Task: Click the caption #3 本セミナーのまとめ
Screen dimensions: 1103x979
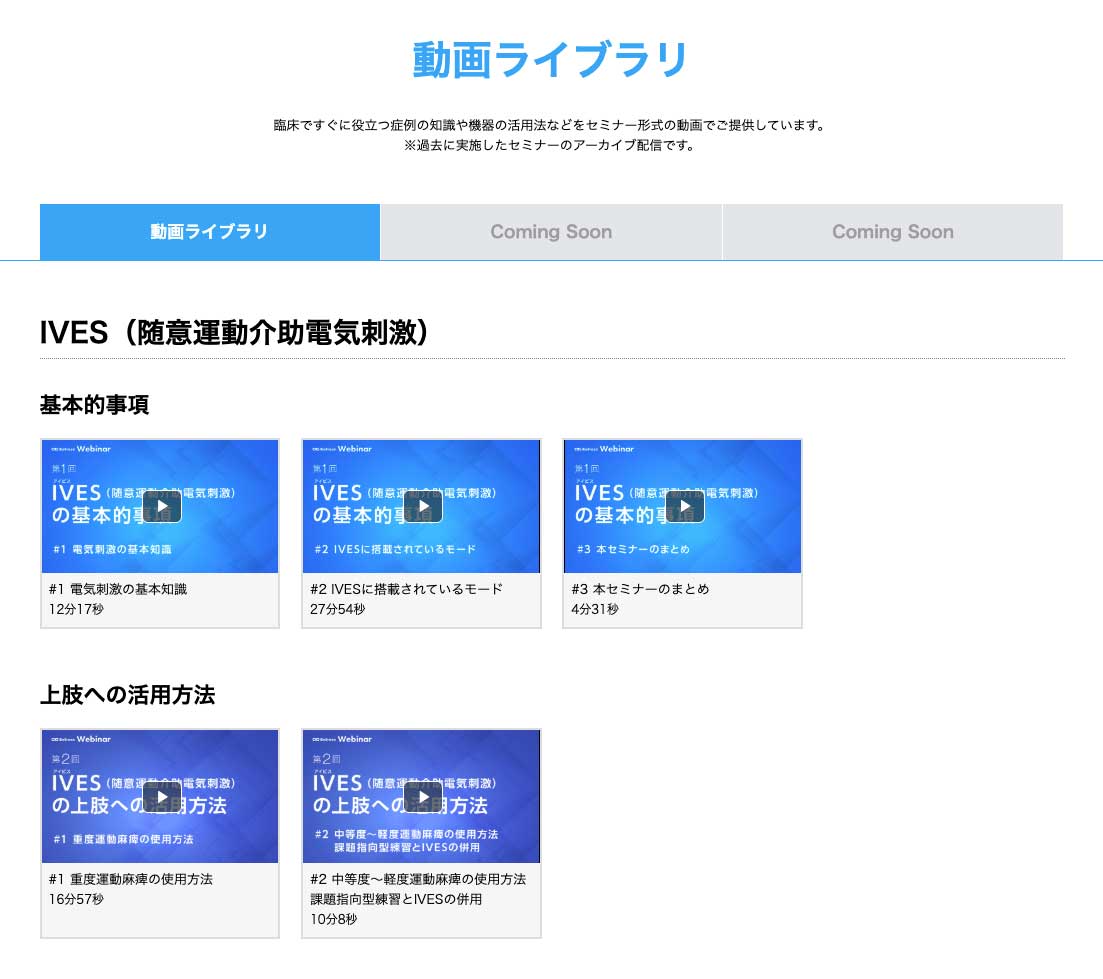Action: [x=640, y=589]
